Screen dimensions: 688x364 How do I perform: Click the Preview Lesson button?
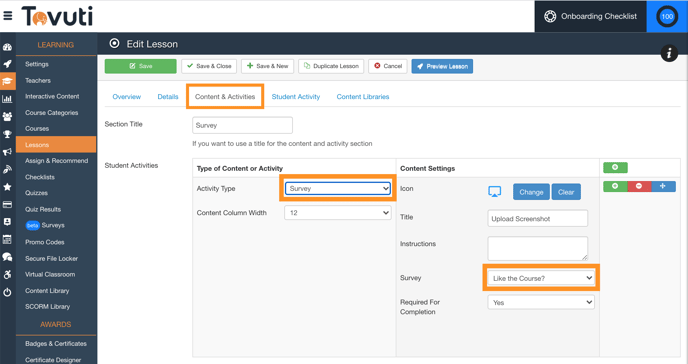[x=442, y=66]
